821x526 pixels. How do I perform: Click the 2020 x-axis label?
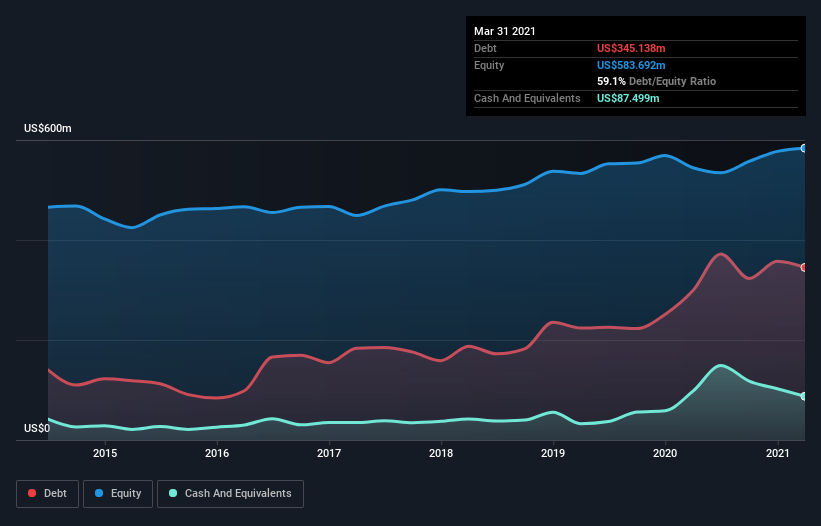(665, 453)
